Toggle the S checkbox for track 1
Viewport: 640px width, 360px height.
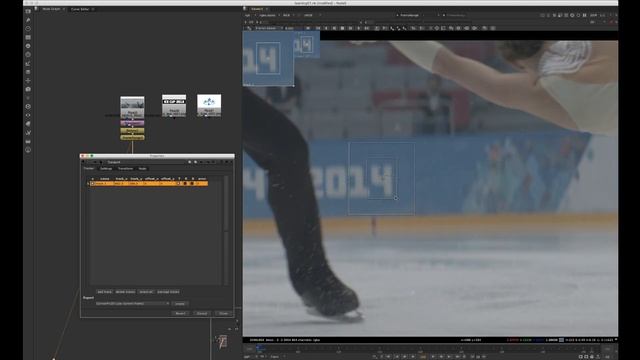193,184
